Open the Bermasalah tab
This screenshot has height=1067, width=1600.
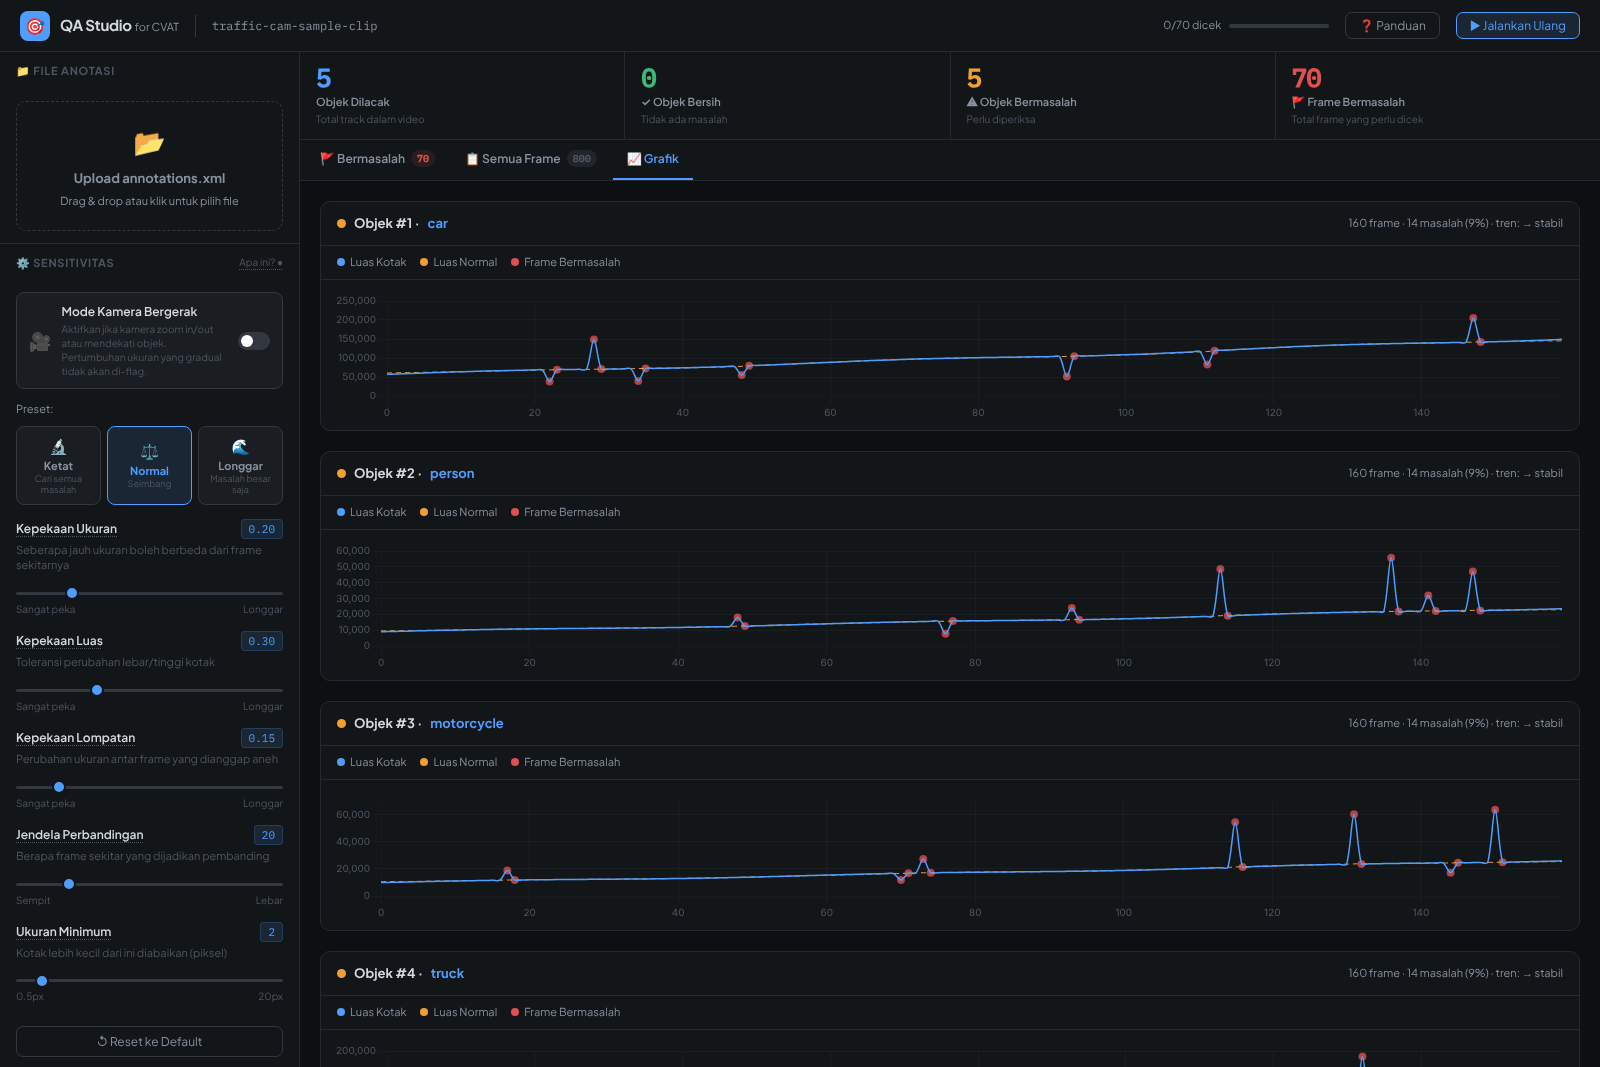click(x=376, y=159)
